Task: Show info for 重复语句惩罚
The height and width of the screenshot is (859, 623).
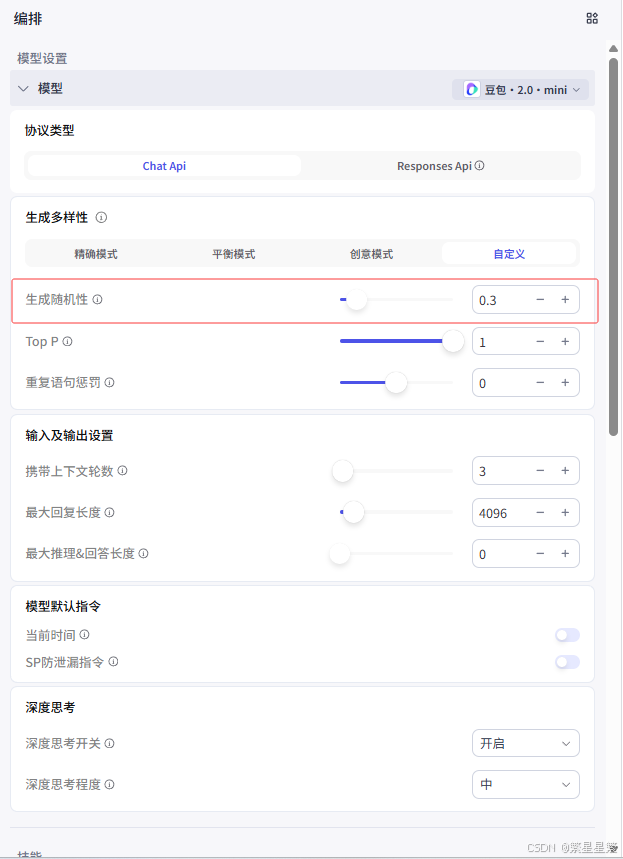Action: [110, 382]
